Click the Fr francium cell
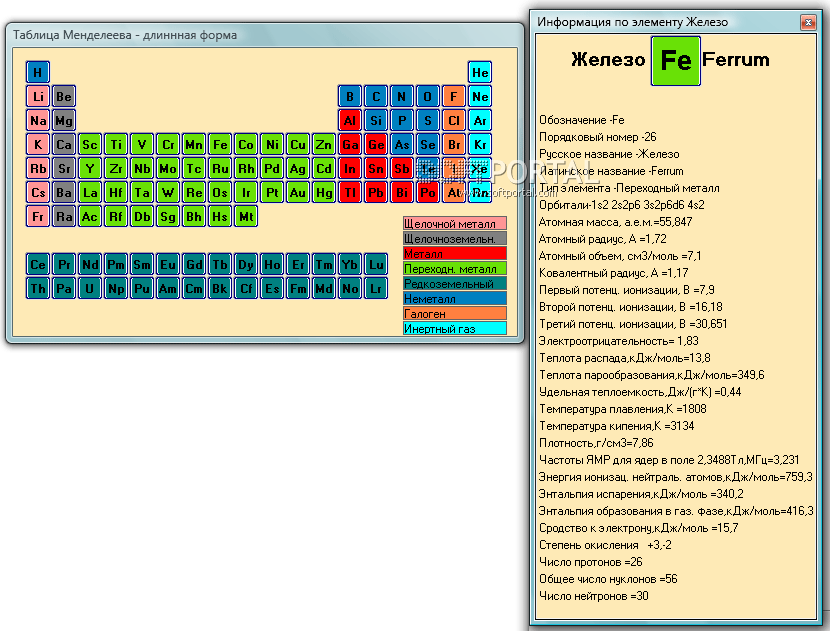The width and height of the screenshot is (830, 631). [x=38, y=216]
